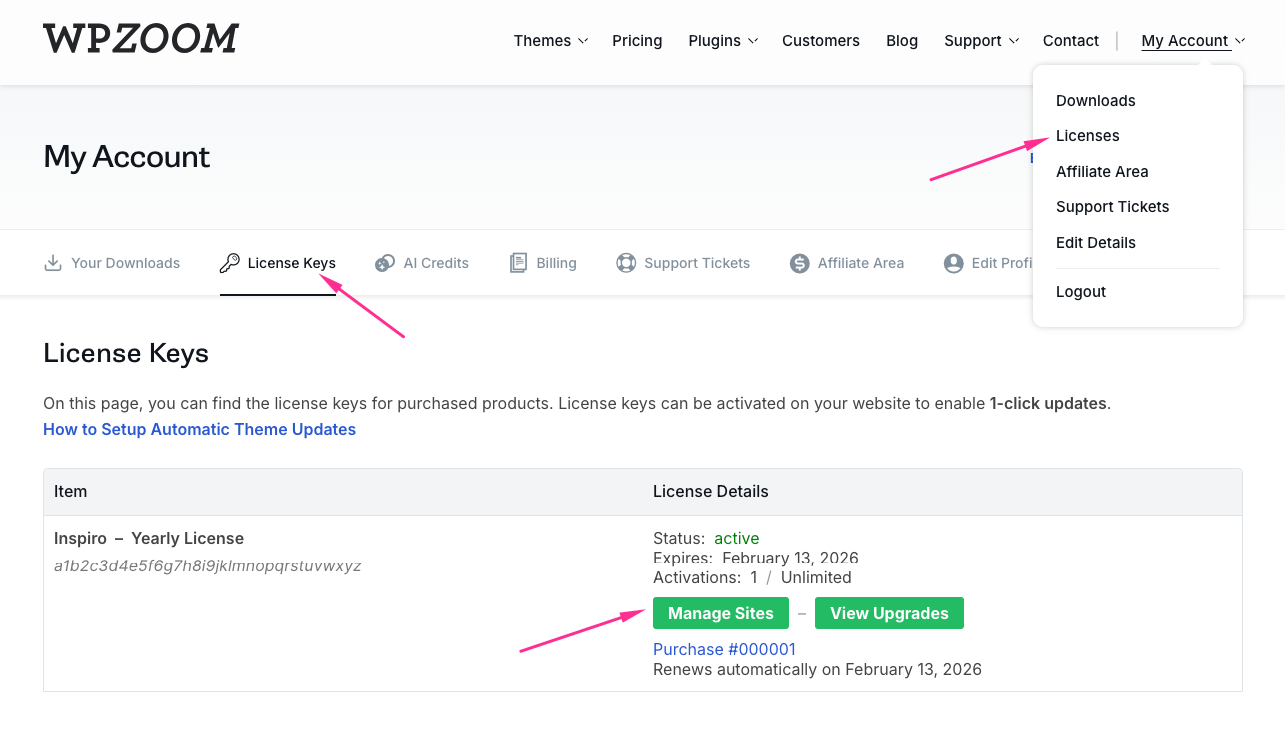Click the AI Credits coins icon
Screen dimensions: 1285x752
point(385,263)
